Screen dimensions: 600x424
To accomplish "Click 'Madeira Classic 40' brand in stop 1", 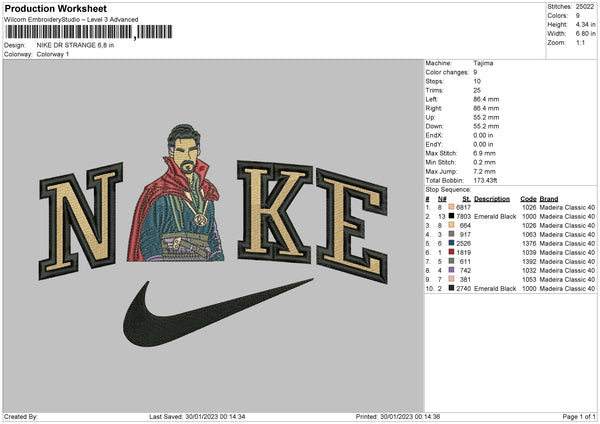I will pos(567,207).
